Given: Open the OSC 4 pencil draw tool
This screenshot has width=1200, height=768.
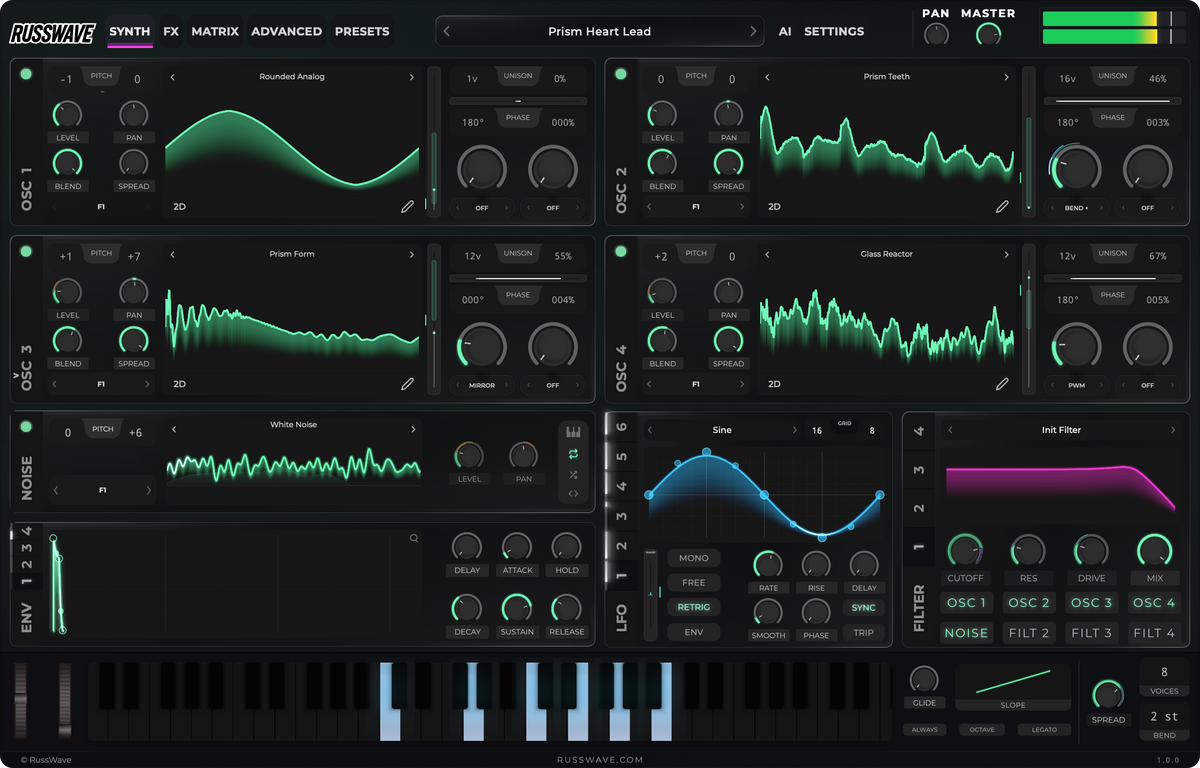Looking at the screenshot, I should pyautogui.click(x=1002, y=384).
